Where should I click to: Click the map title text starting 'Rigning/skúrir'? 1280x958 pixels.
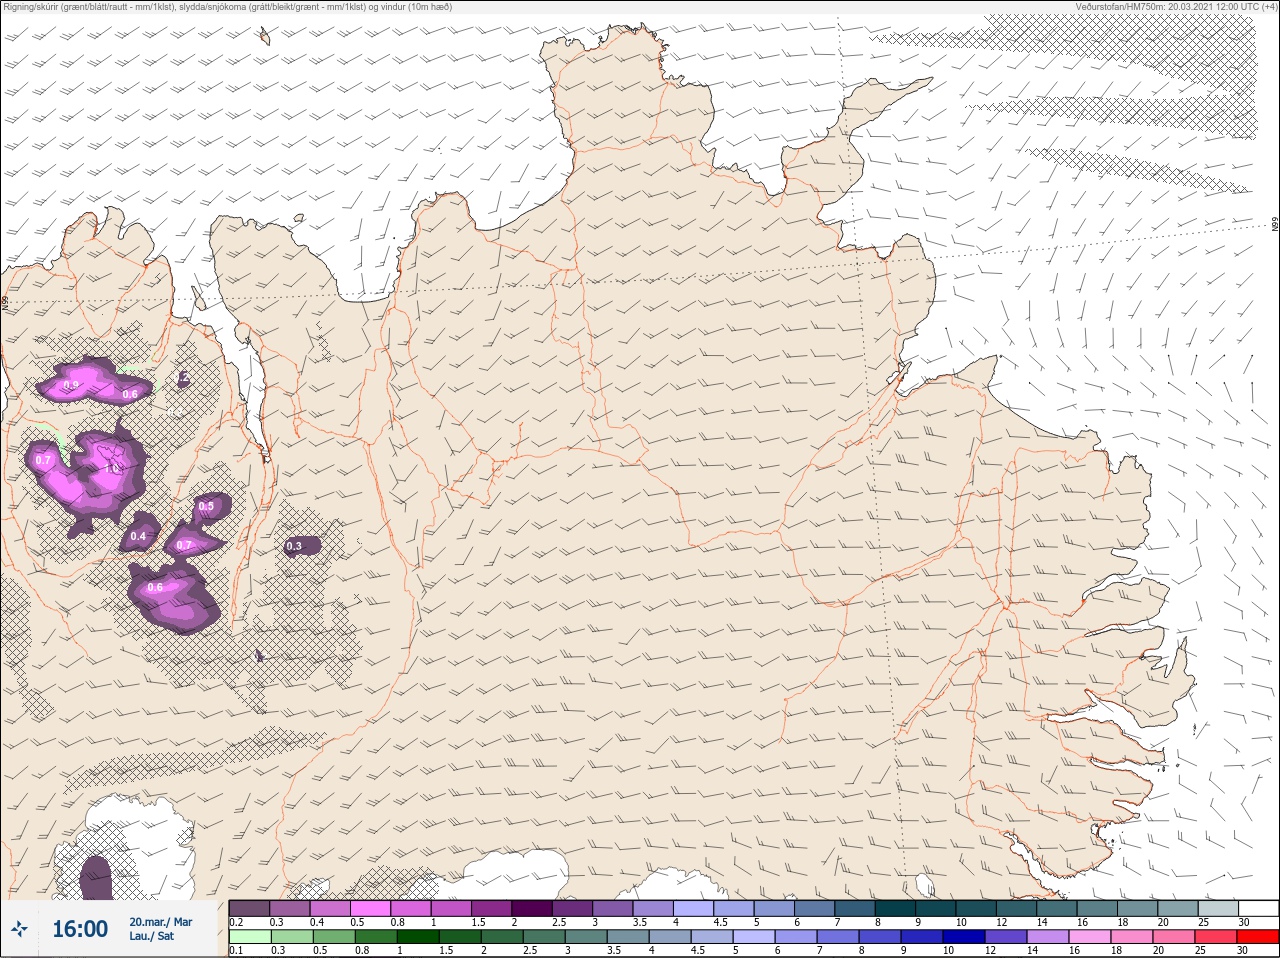point(227,6)
